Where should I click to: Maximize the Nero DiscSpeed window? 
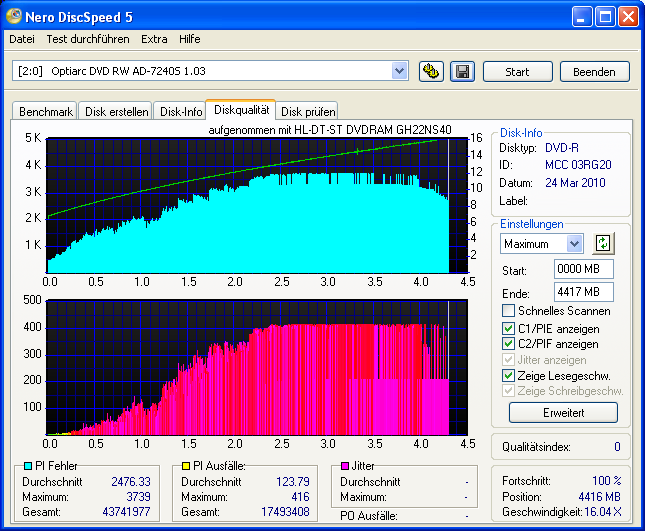[605, 17]
